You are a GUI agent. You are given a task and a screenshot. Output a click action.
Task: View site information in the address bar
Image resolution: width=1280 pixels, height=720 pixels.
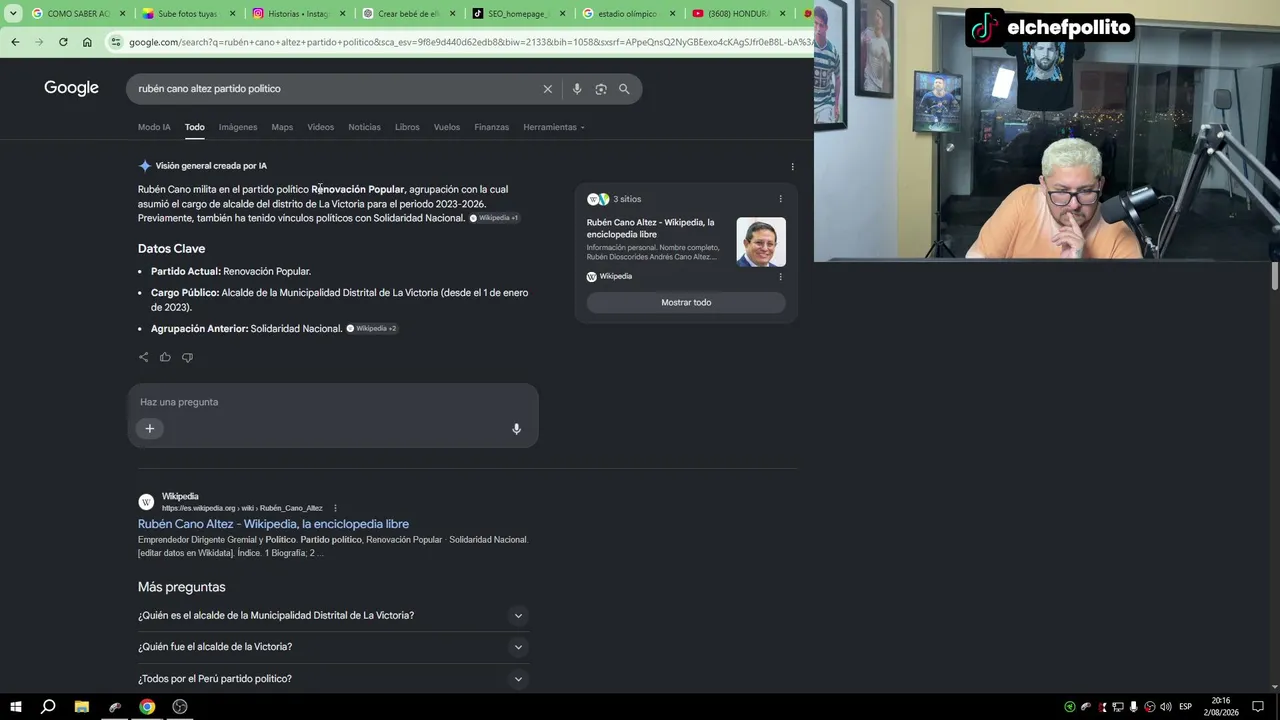pyautogui.click(x=116, y=42)
